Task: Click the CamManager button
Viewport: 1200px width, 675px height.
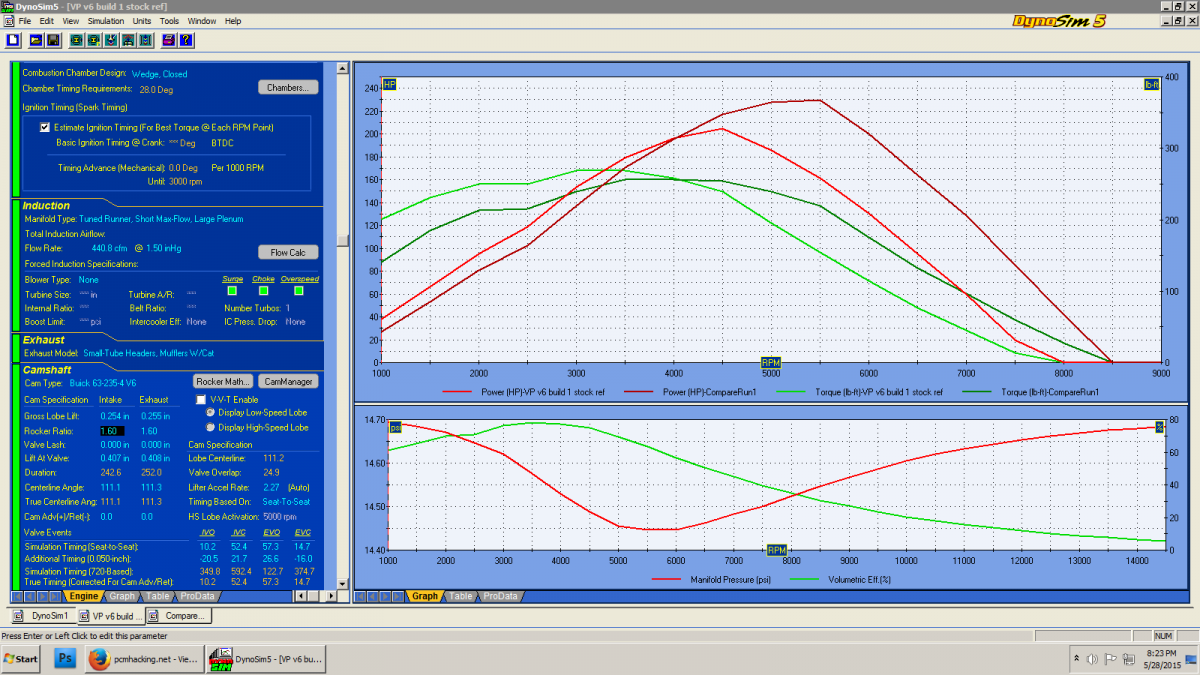Action: tap(288, 381)
